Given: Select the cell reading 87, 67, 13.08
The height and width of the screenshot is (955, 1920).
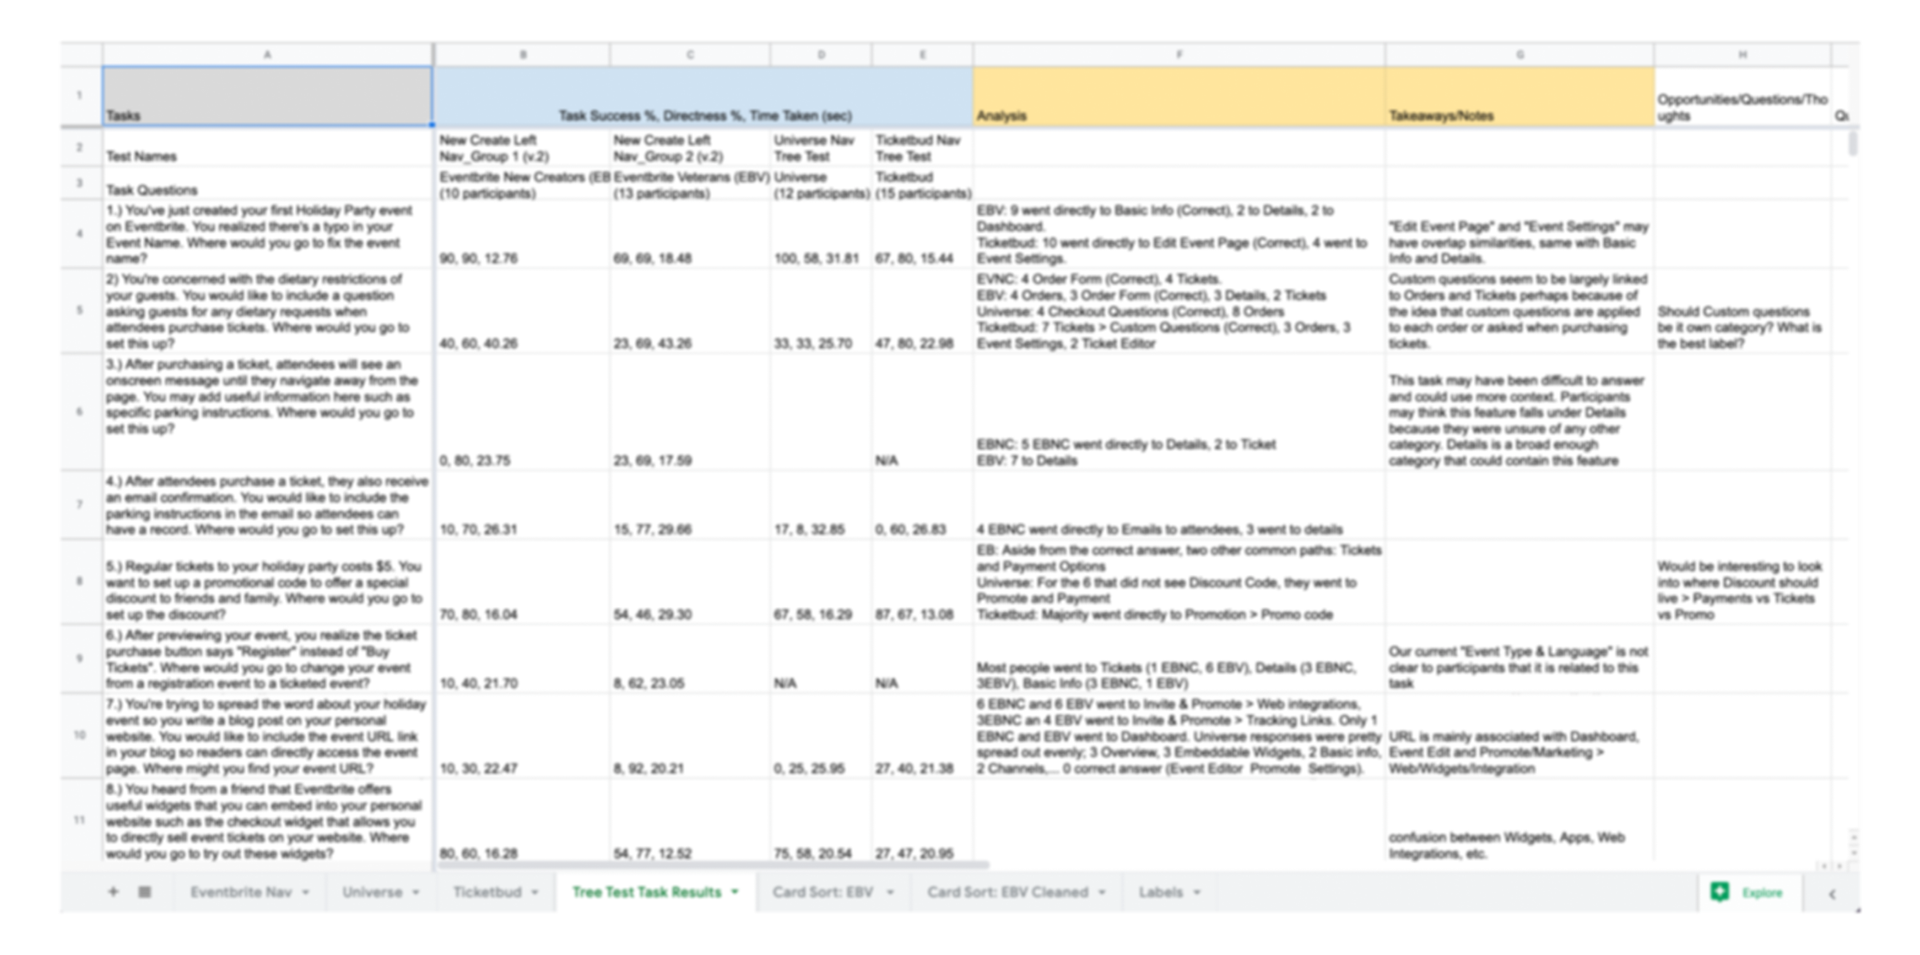Looking at the screenshot, I should coord(922,582).
